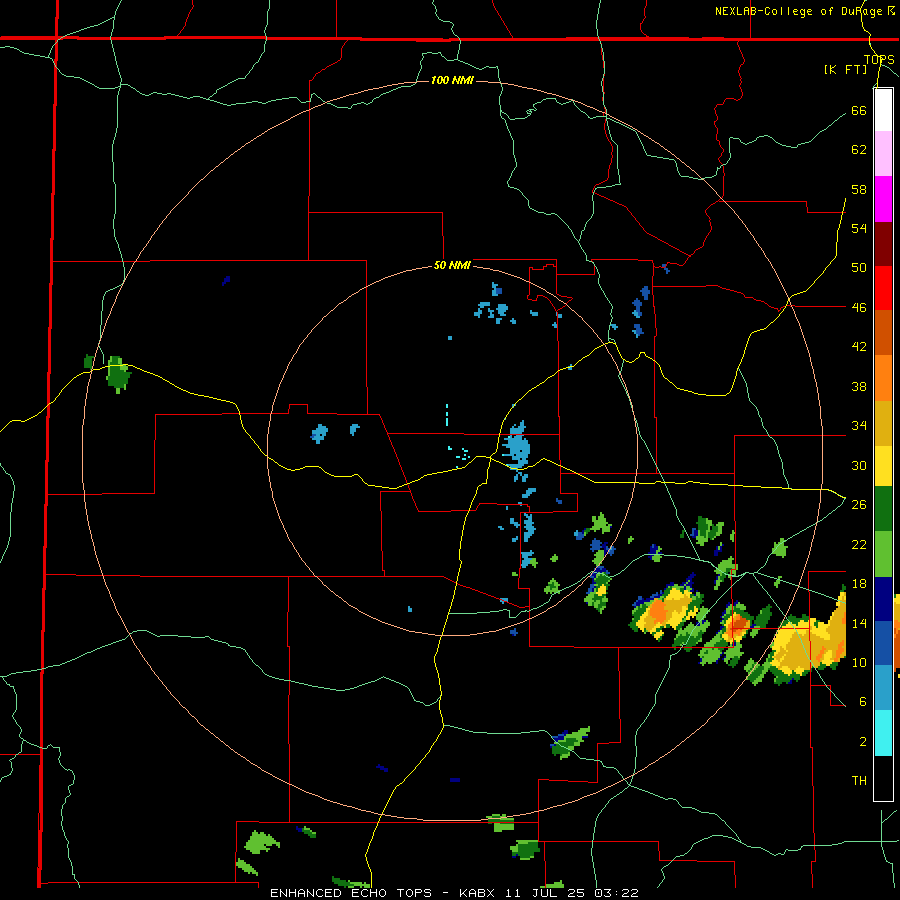Click the "10" legend value
The image size is (900, 900).
click(x=859, y=663)
